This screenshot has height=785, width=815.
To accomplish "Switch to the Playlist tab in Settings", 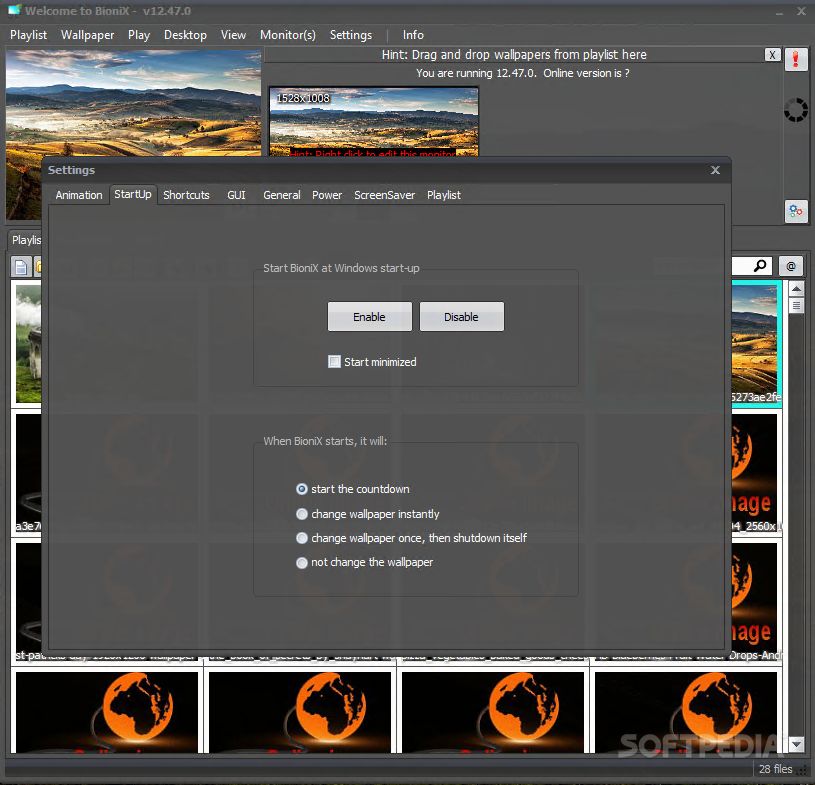I will (444, 195).
